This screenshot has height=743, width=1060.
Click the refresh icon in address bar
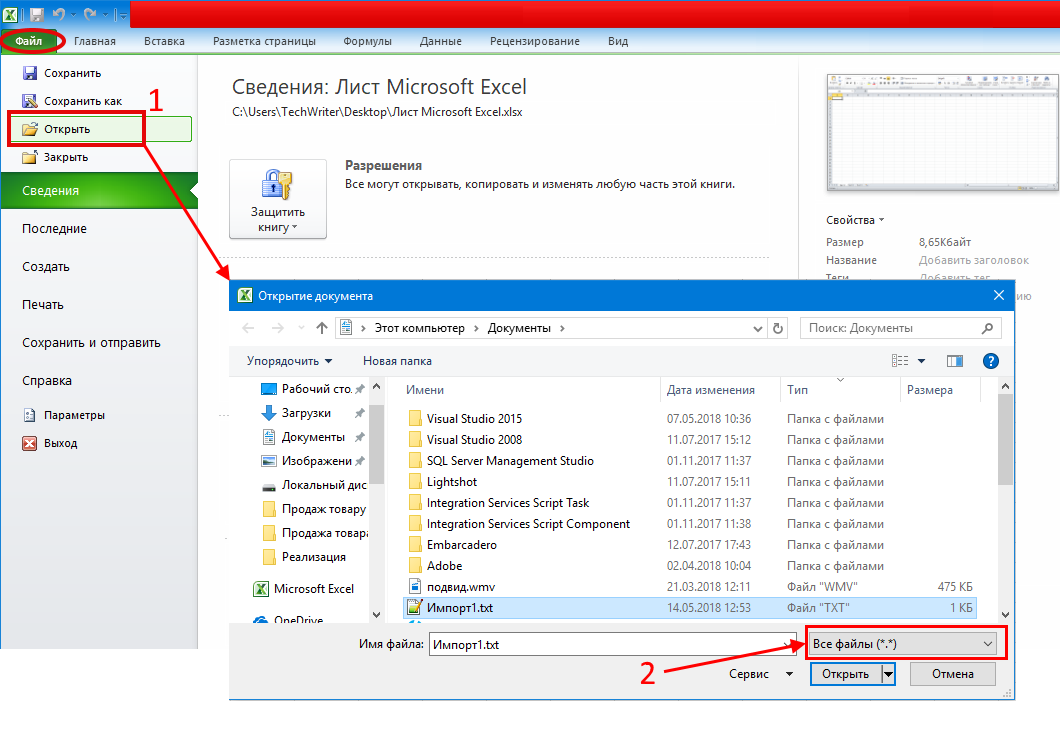[x=779, y=328]
